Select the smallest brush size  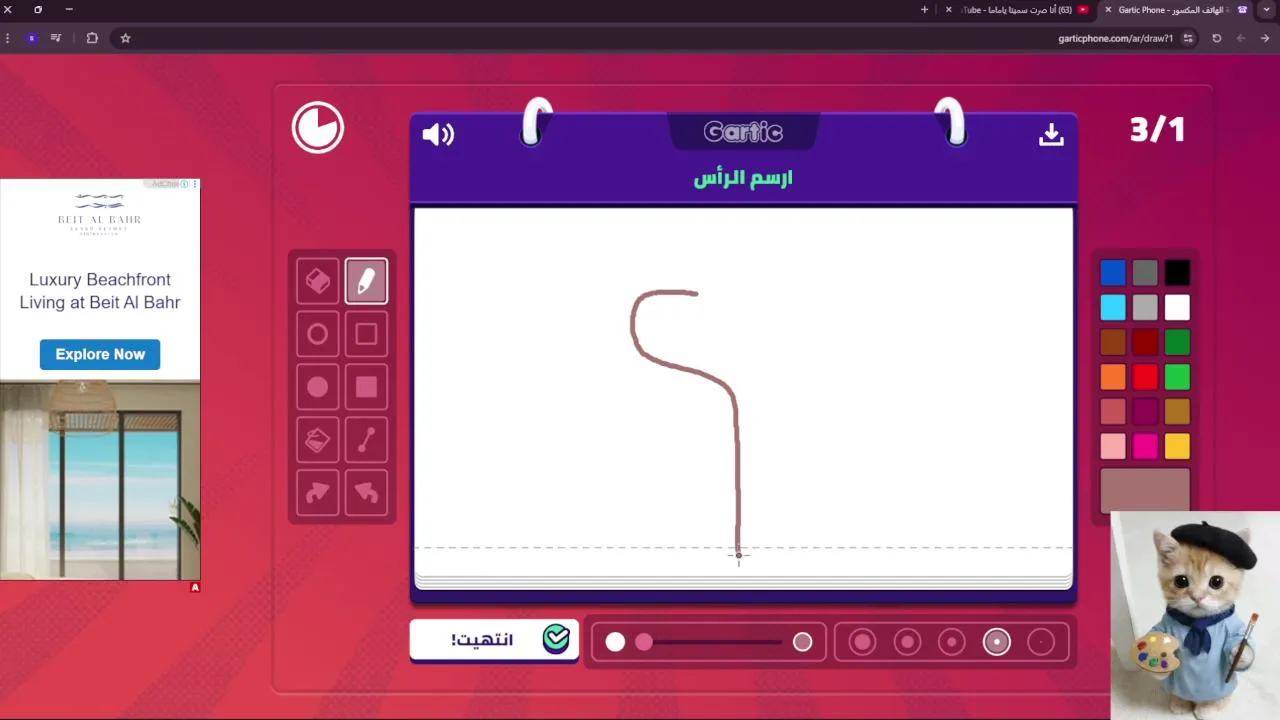point(1041,642)
